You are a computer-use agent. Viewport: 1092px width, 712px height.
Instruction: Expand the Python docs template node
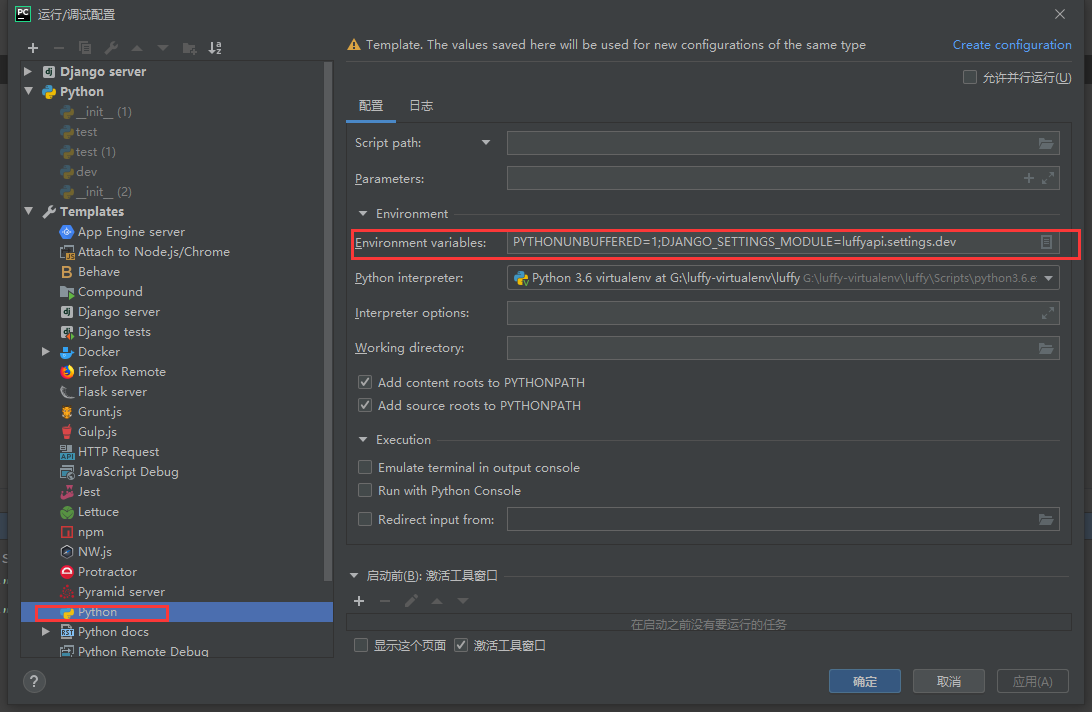click(46, 632)
